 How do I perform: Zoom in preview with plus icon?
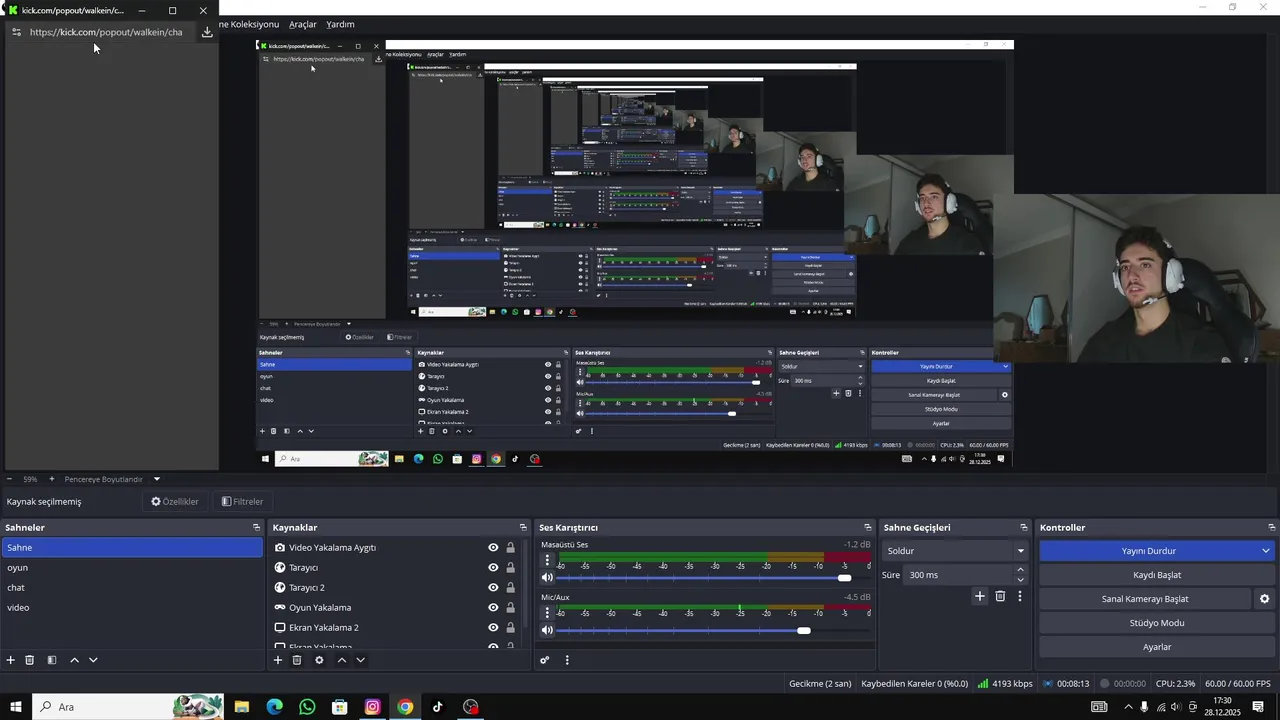coord(52,479)
